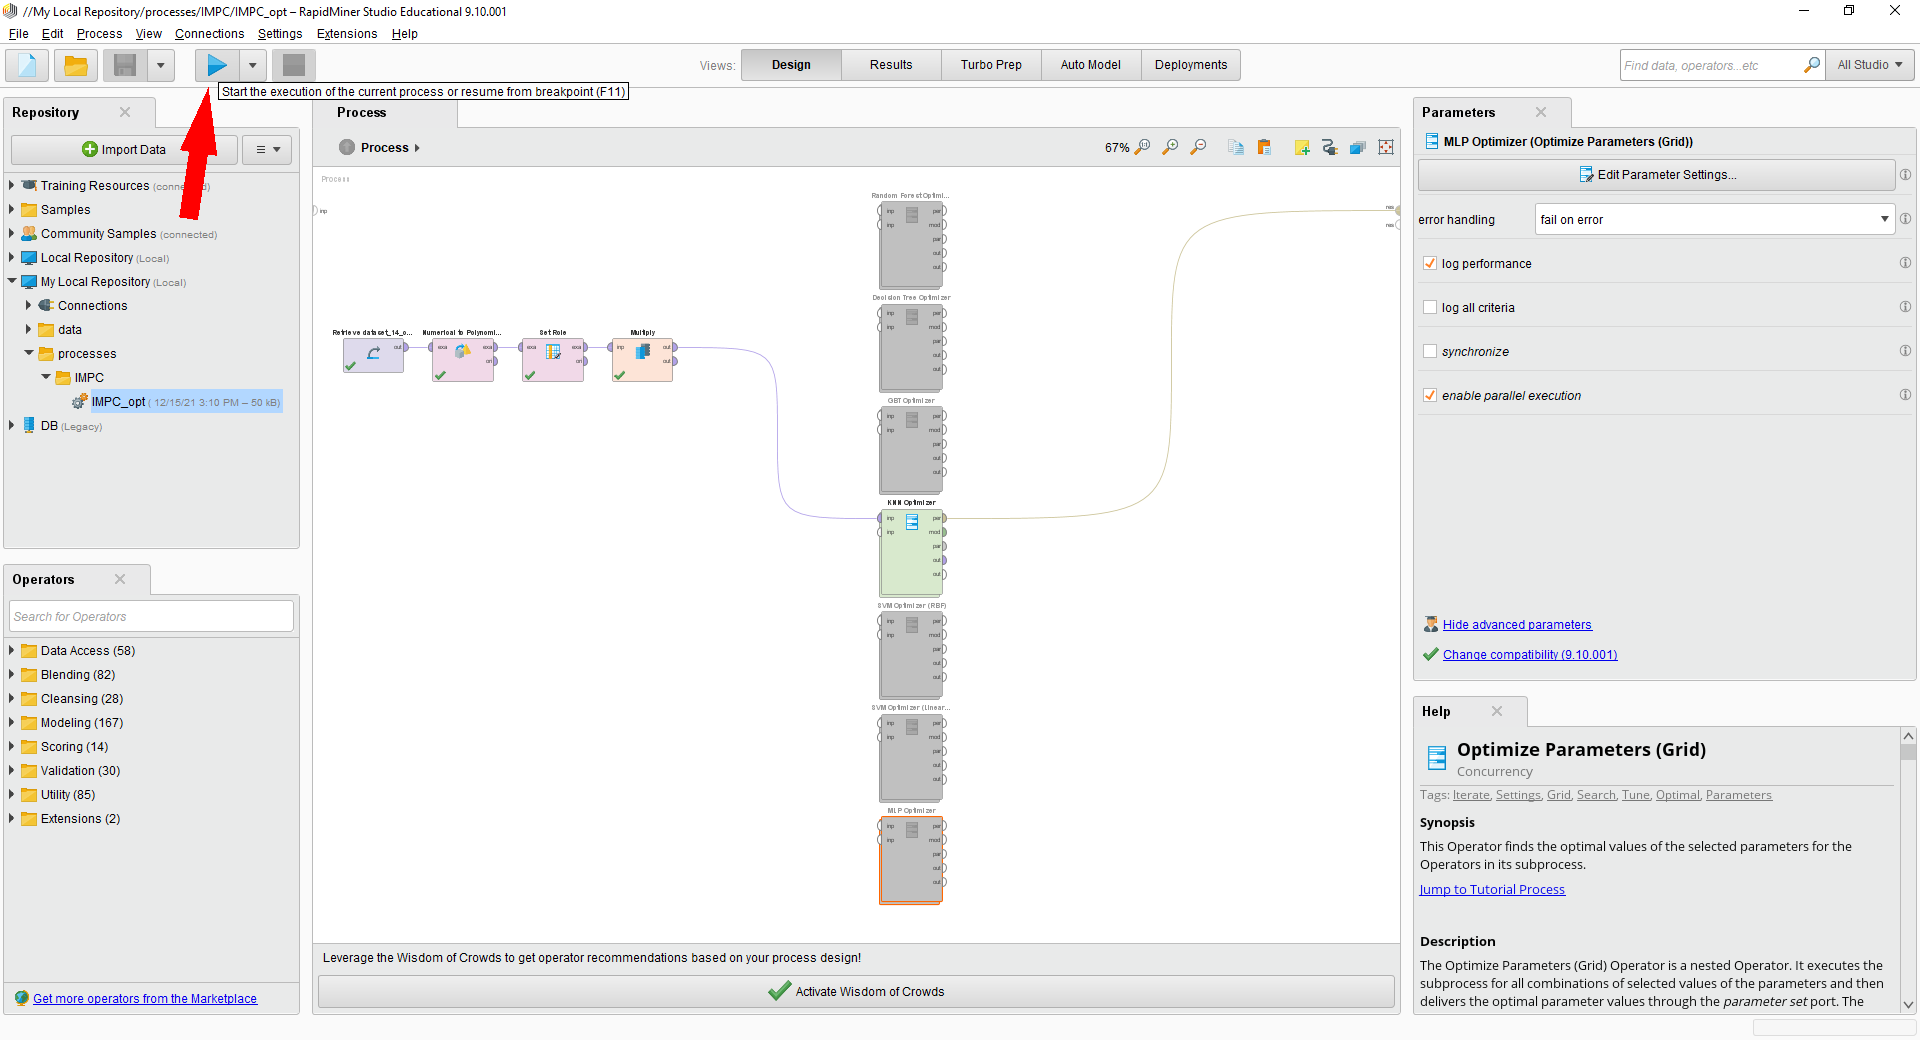
Task: Expand the Modeling operators group
Action: (12, 722)
